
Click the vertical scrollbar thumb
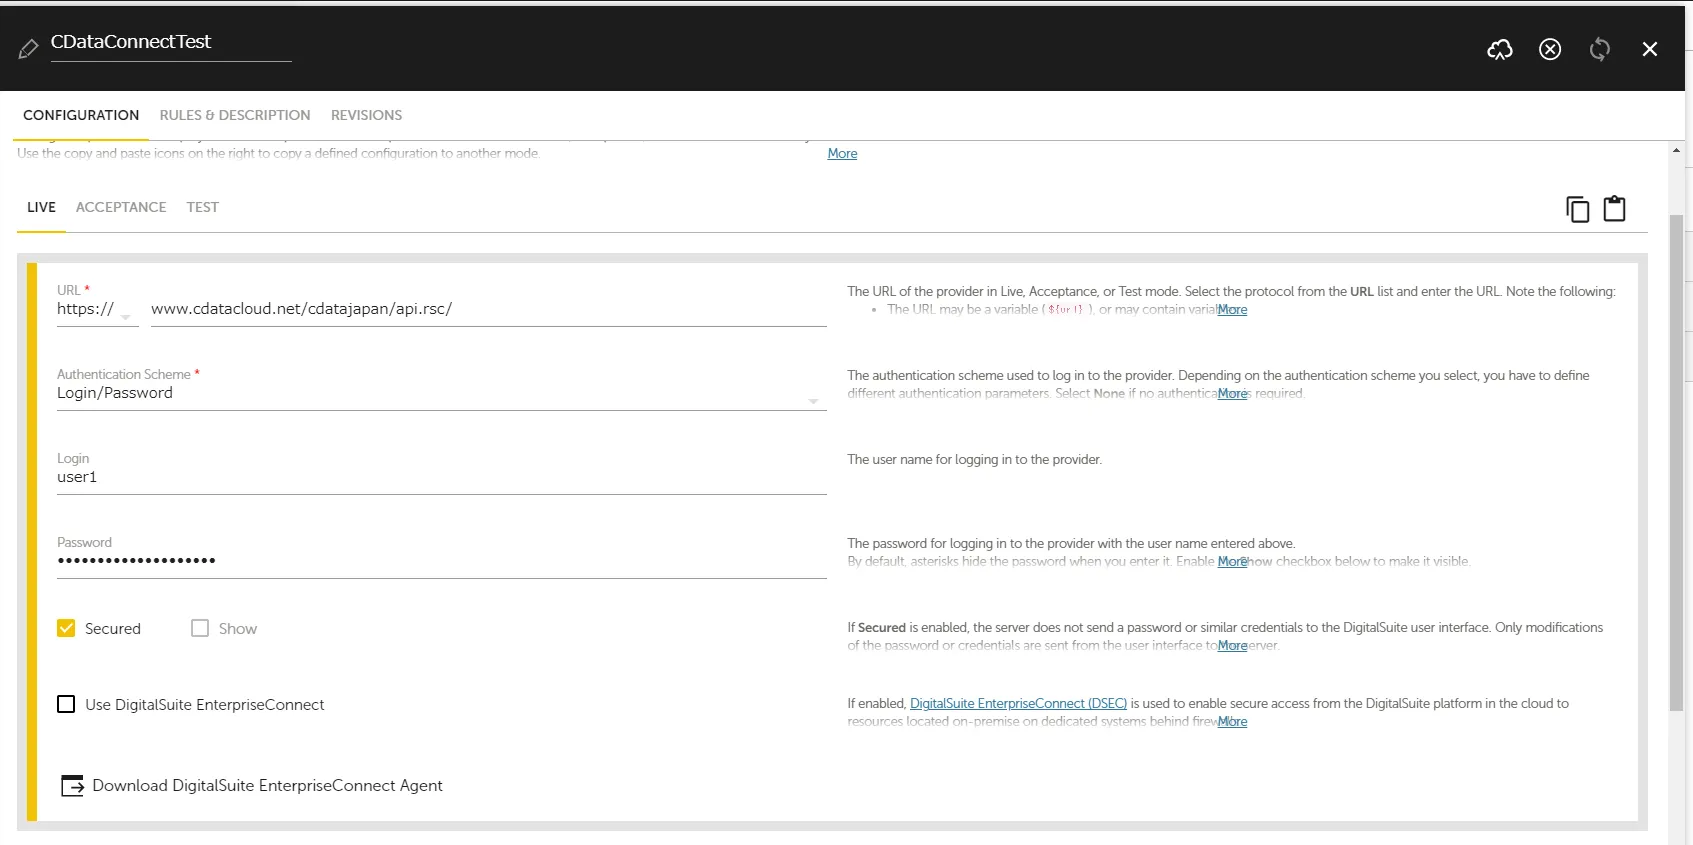1676,460
